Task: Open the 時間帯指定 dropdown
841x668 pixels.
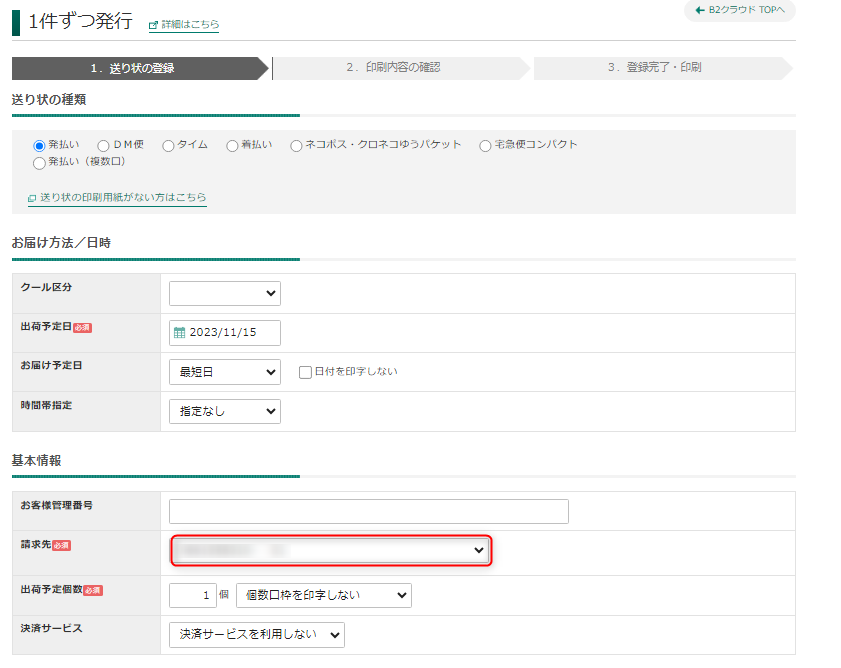Action: 225,411
